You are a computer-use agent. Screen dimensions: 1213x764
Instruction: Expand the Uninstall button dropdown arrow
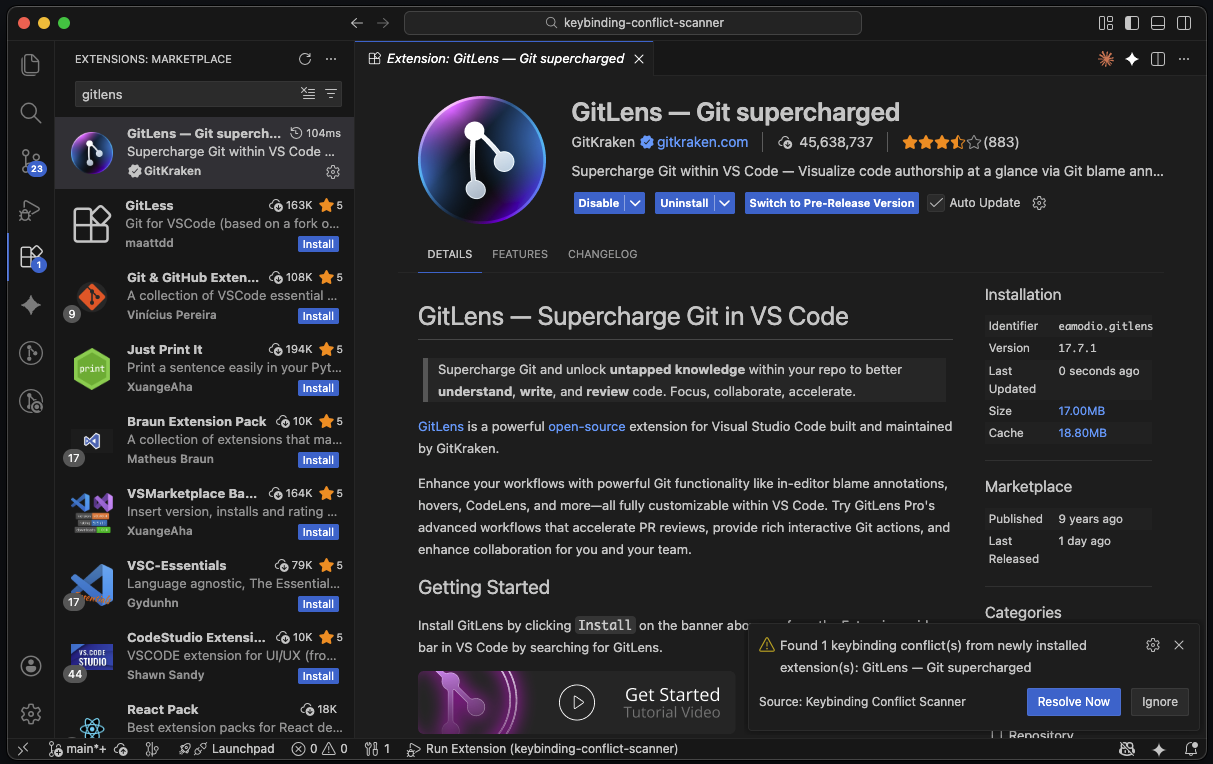click(726, 203)
